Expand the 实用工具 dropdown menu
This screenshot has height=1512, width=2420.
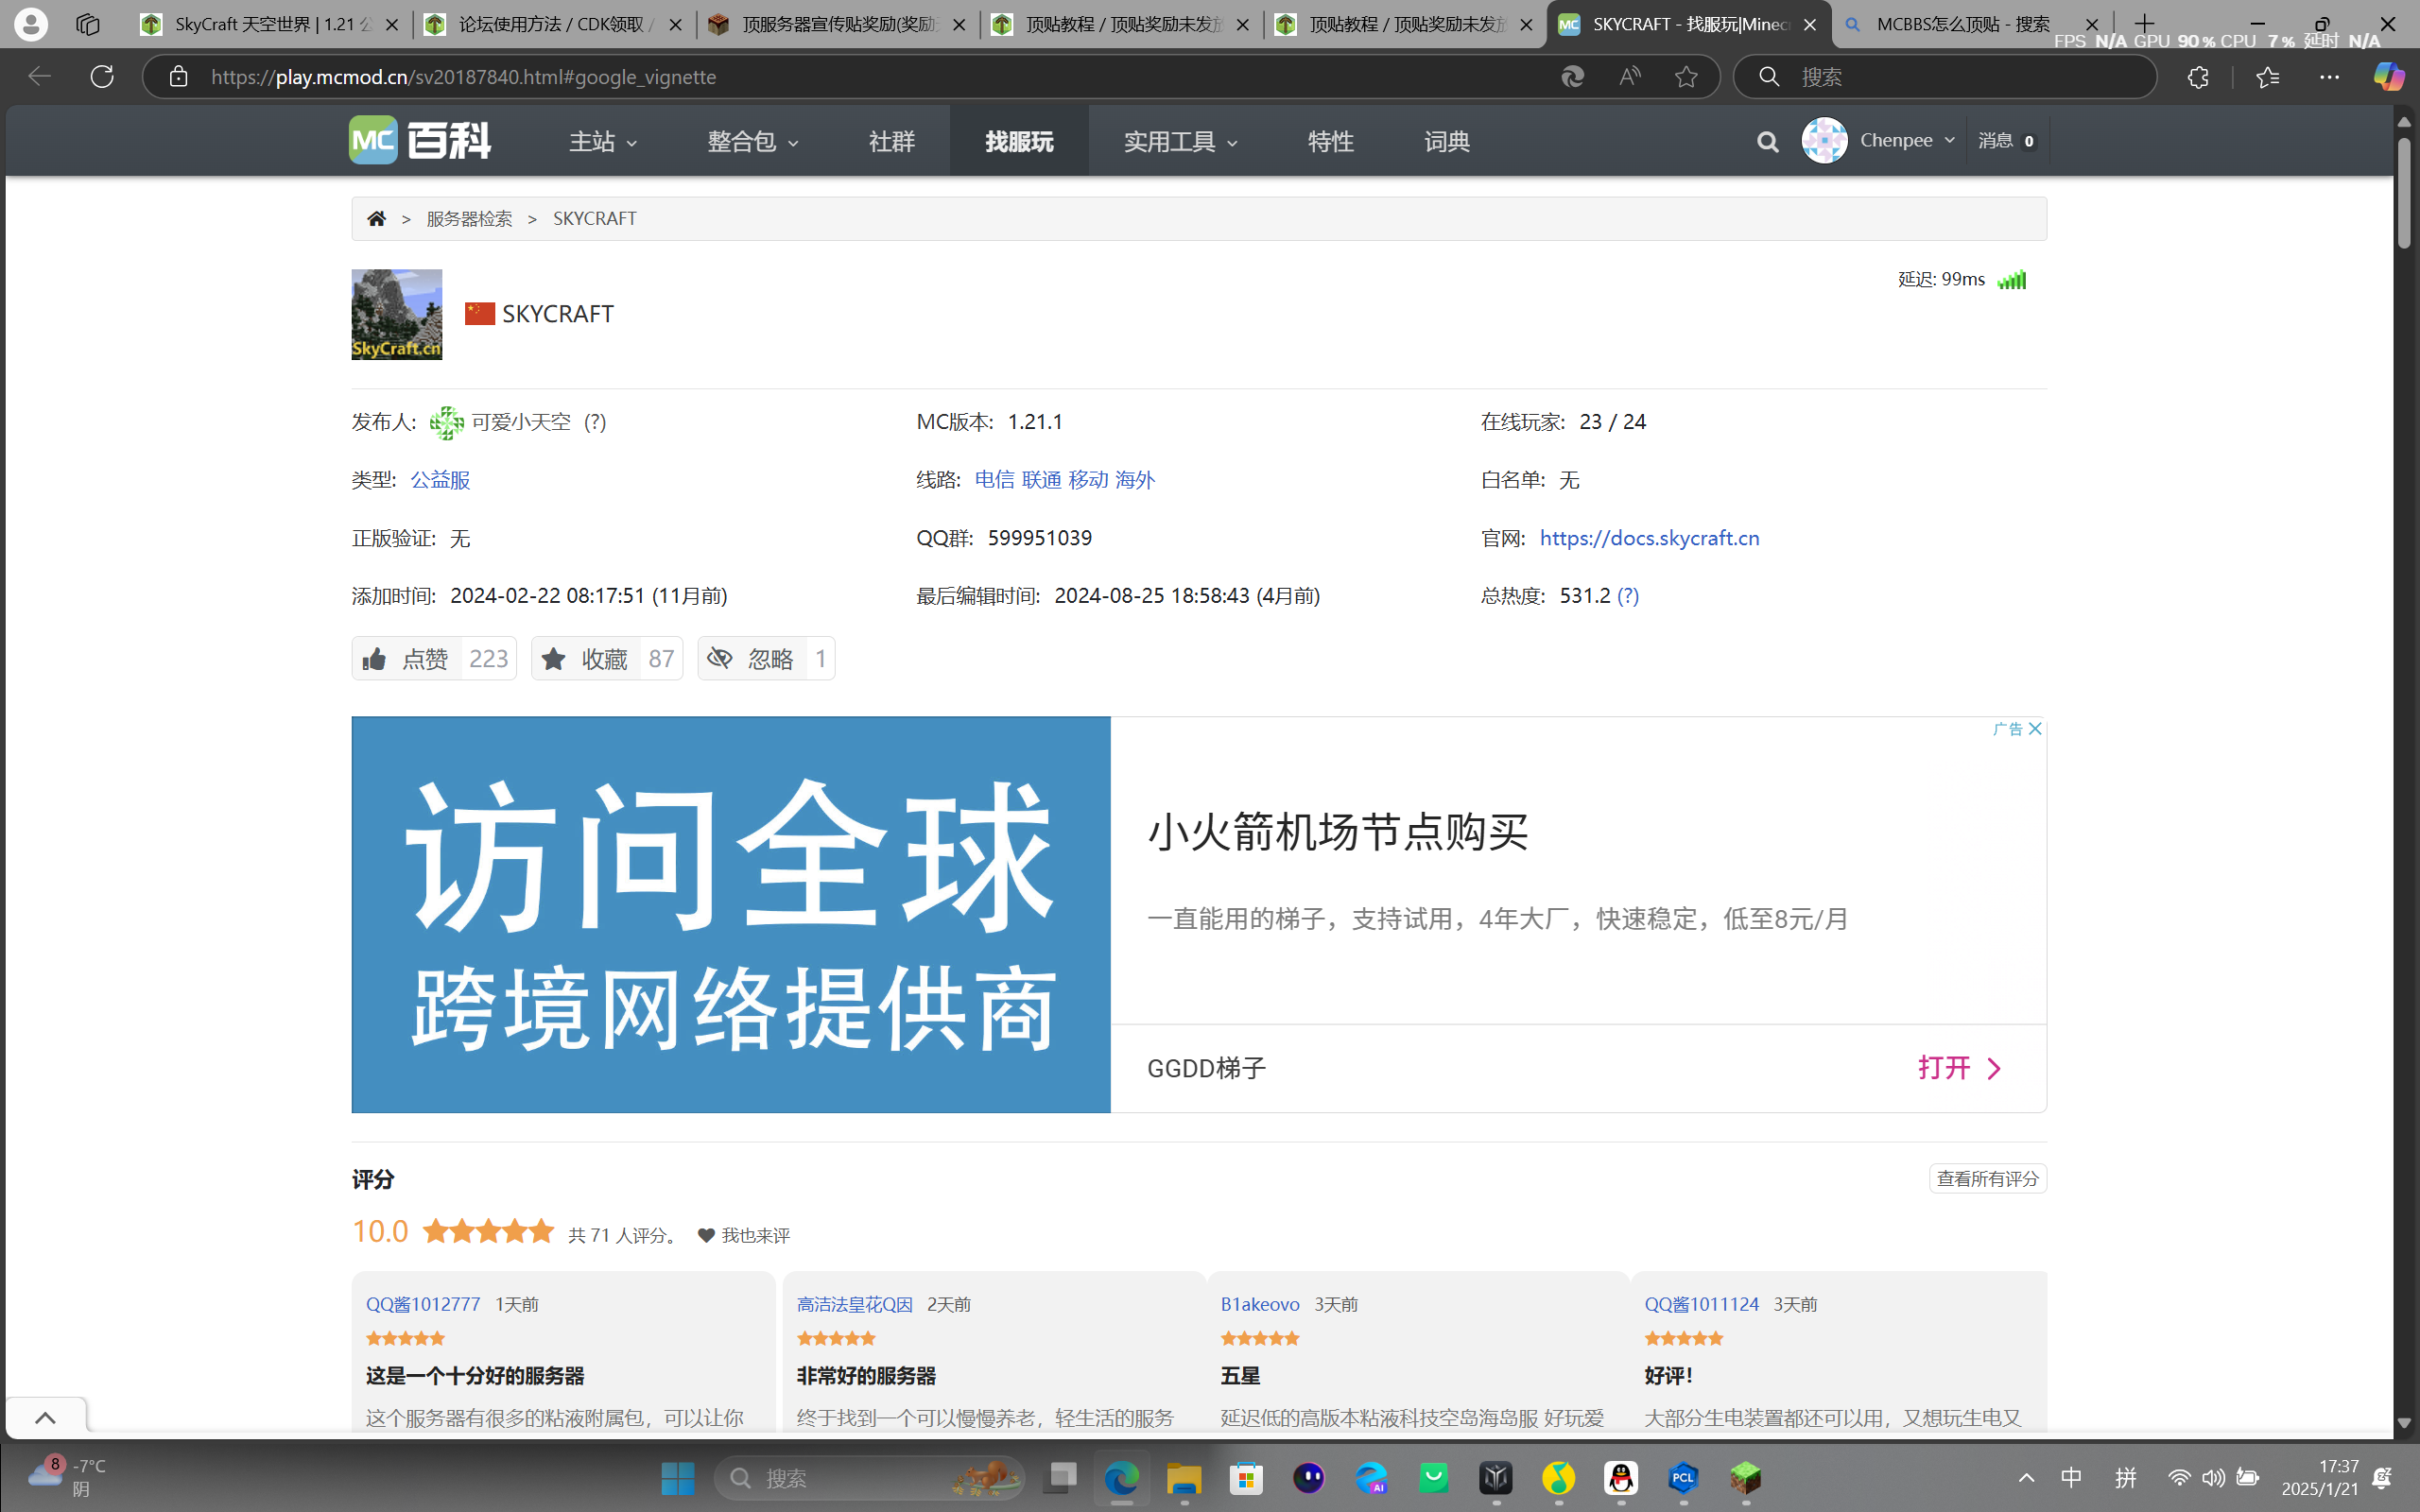(1181, 141)
